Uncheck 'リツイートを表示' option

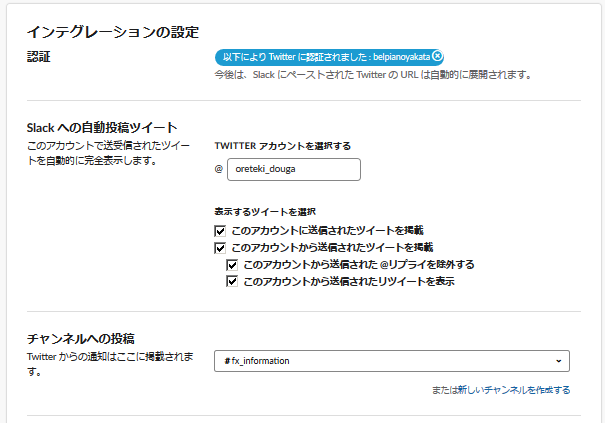click(232, 281)
